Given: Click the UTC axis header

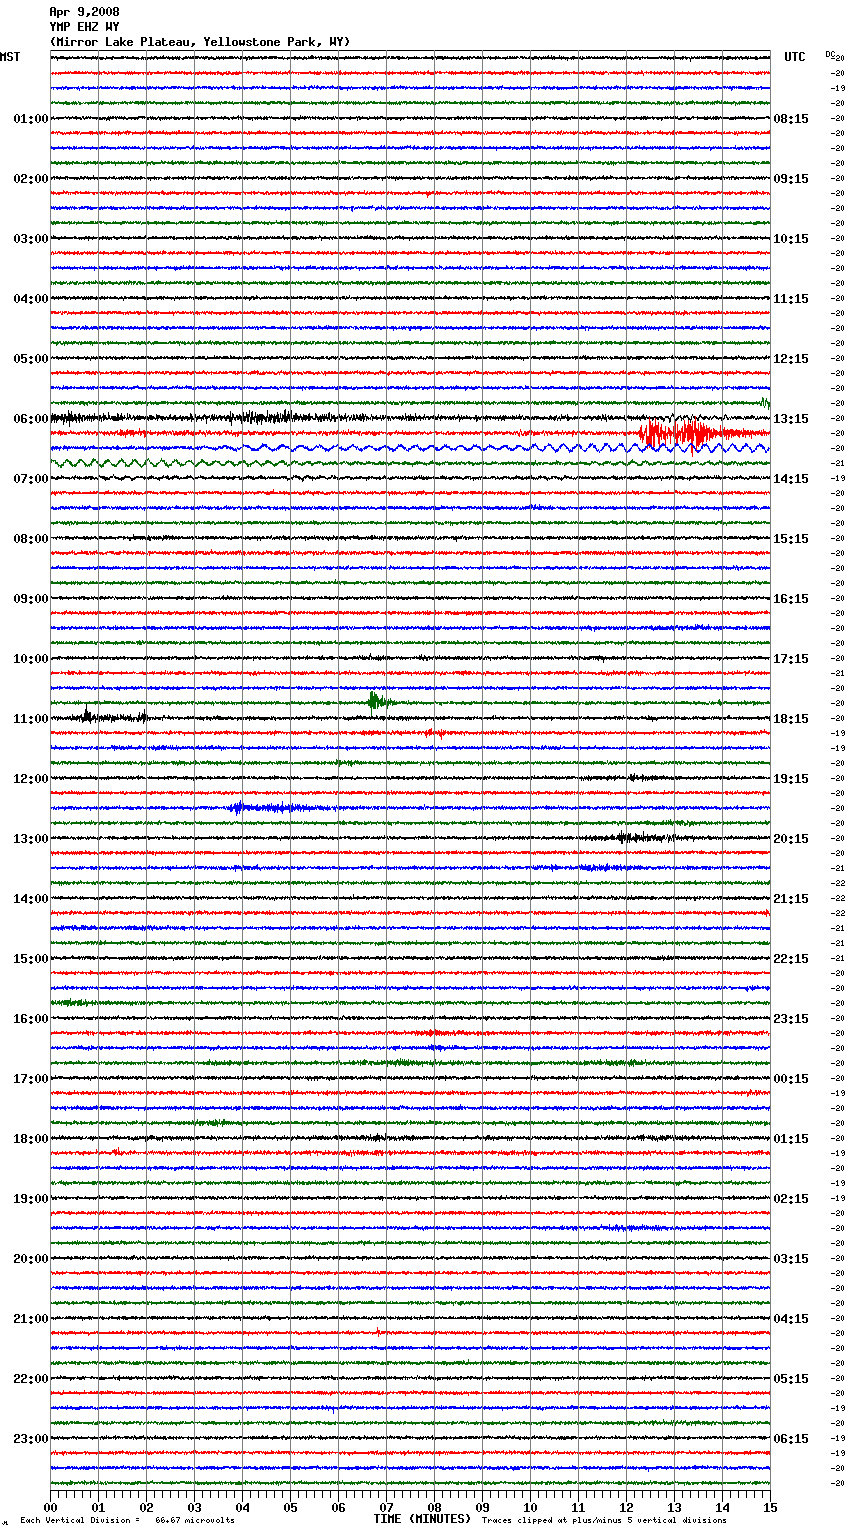Looking at the screenshot, I should point(794,57).
